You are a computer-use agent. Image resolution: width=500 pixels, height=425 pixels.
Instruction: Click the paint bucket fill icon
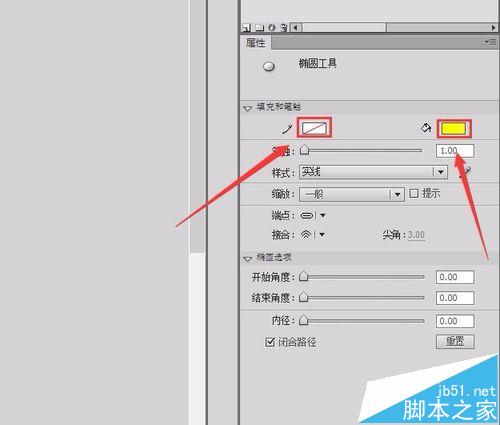point(426,128)
